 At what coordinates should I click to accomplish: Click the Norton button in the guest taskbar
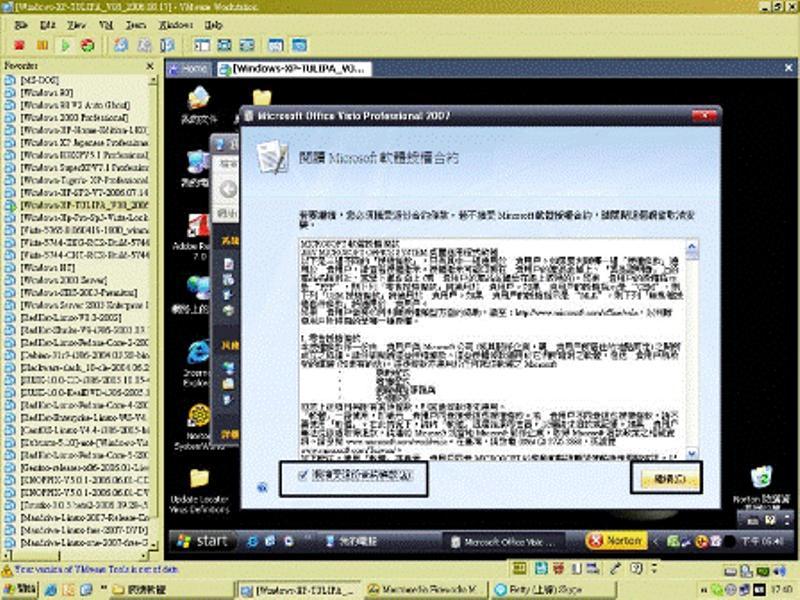(616, 541)
